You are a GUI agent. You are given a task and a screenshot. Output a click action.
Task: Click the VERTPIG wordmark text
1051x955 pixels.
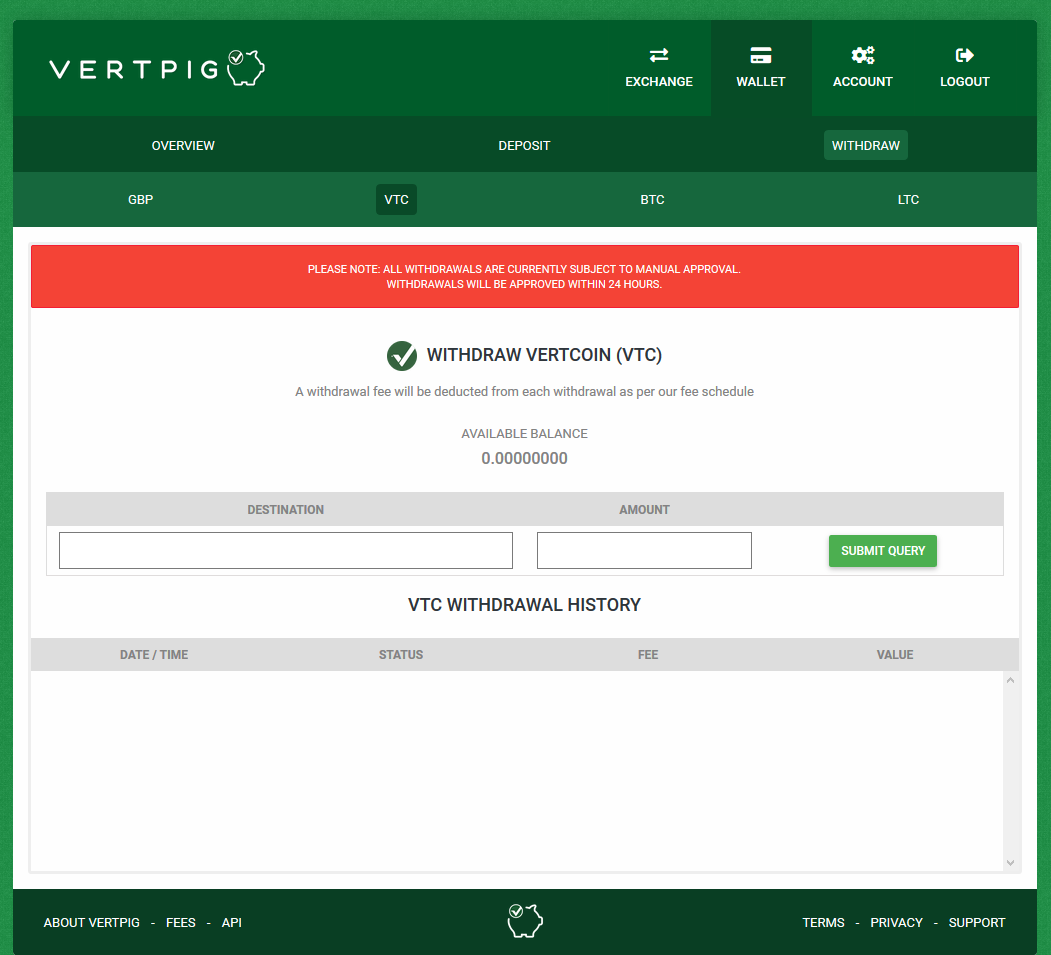click(x=135, y=69)
